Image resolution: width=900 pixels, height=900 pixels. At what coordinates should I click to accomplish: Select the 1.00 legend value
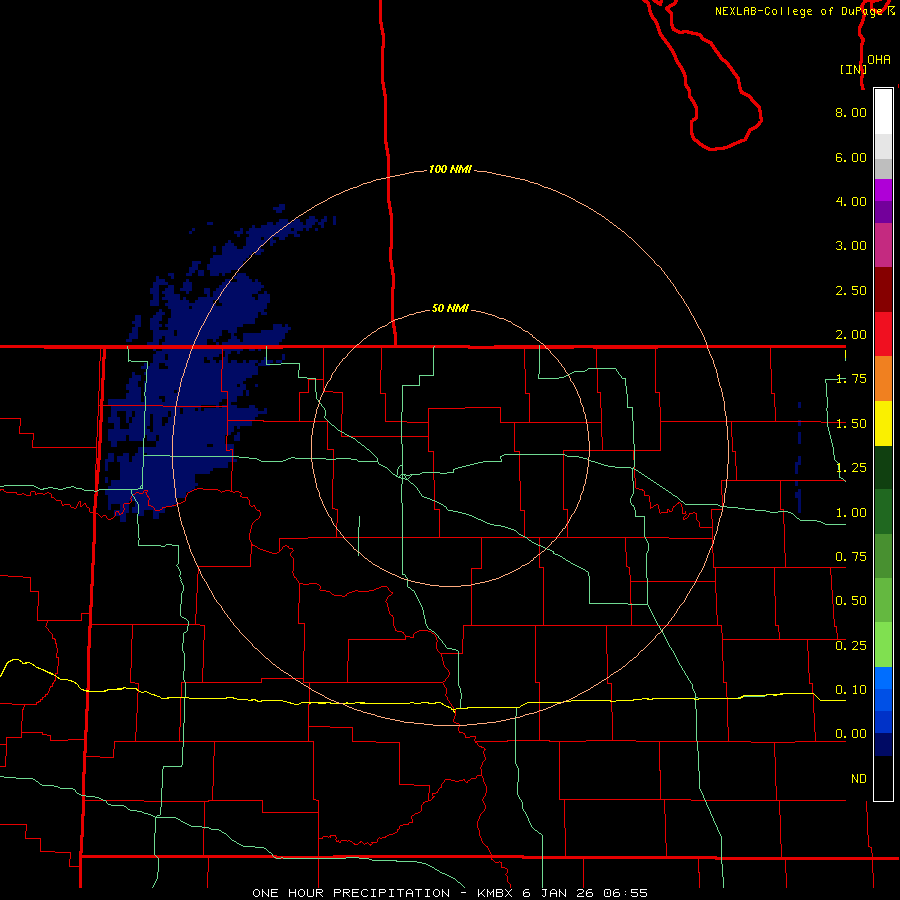point(851,513)
